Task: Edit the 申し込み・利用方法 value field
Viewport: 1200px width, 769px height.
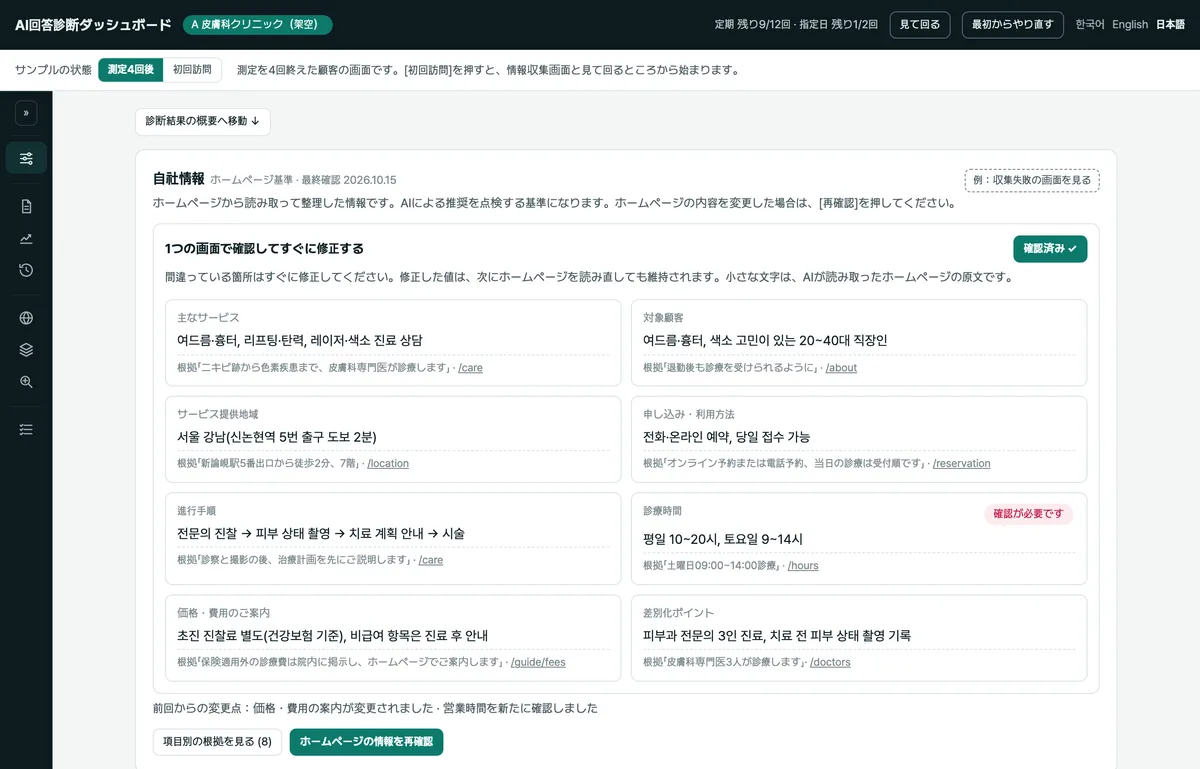Action: coord(859,437)
